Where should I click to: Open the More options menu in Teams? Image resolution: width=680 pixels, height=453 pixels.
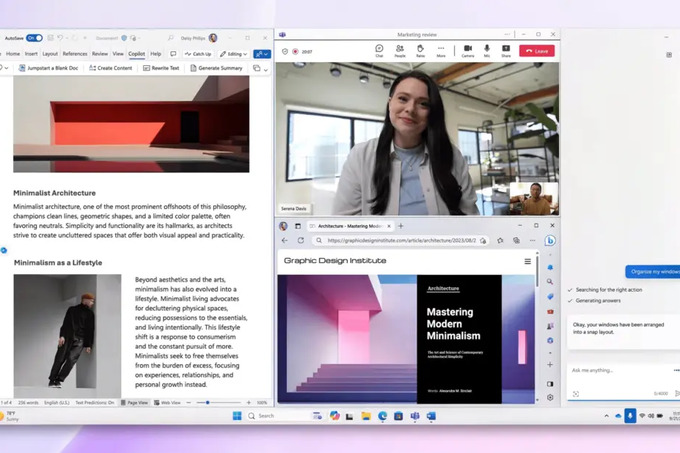pyautogui.click(x=441, y=49)
